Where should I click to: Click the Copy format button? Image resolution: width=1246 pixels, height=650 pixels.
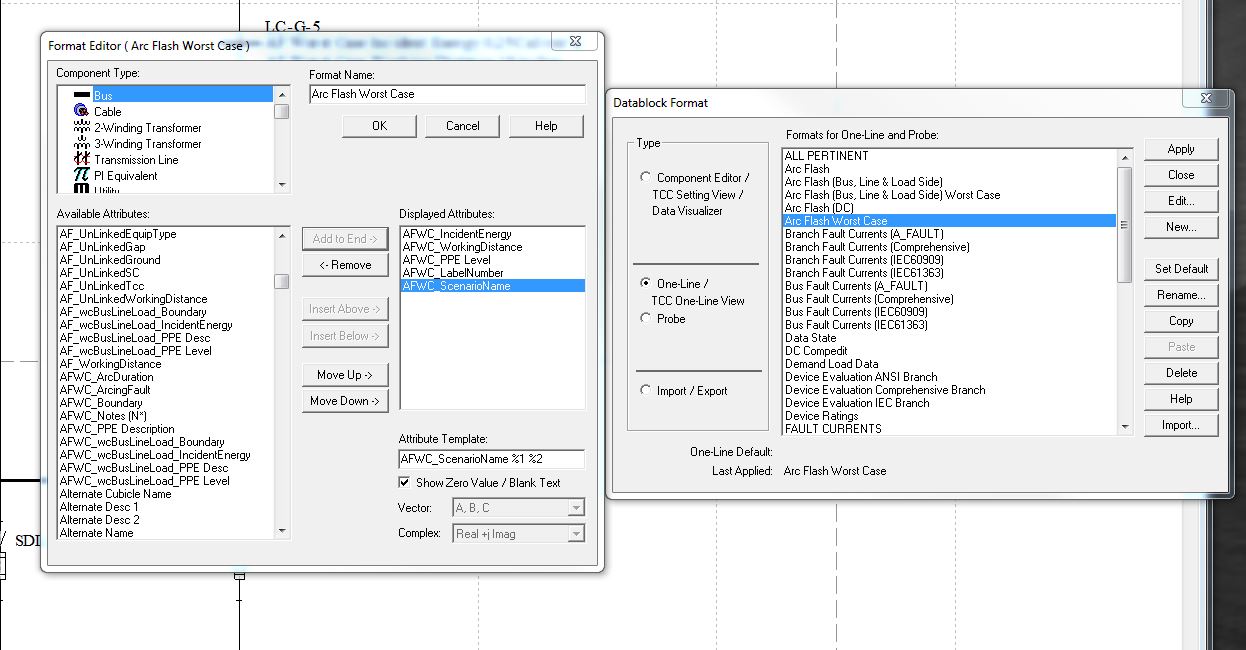(x=1181, y=321)
